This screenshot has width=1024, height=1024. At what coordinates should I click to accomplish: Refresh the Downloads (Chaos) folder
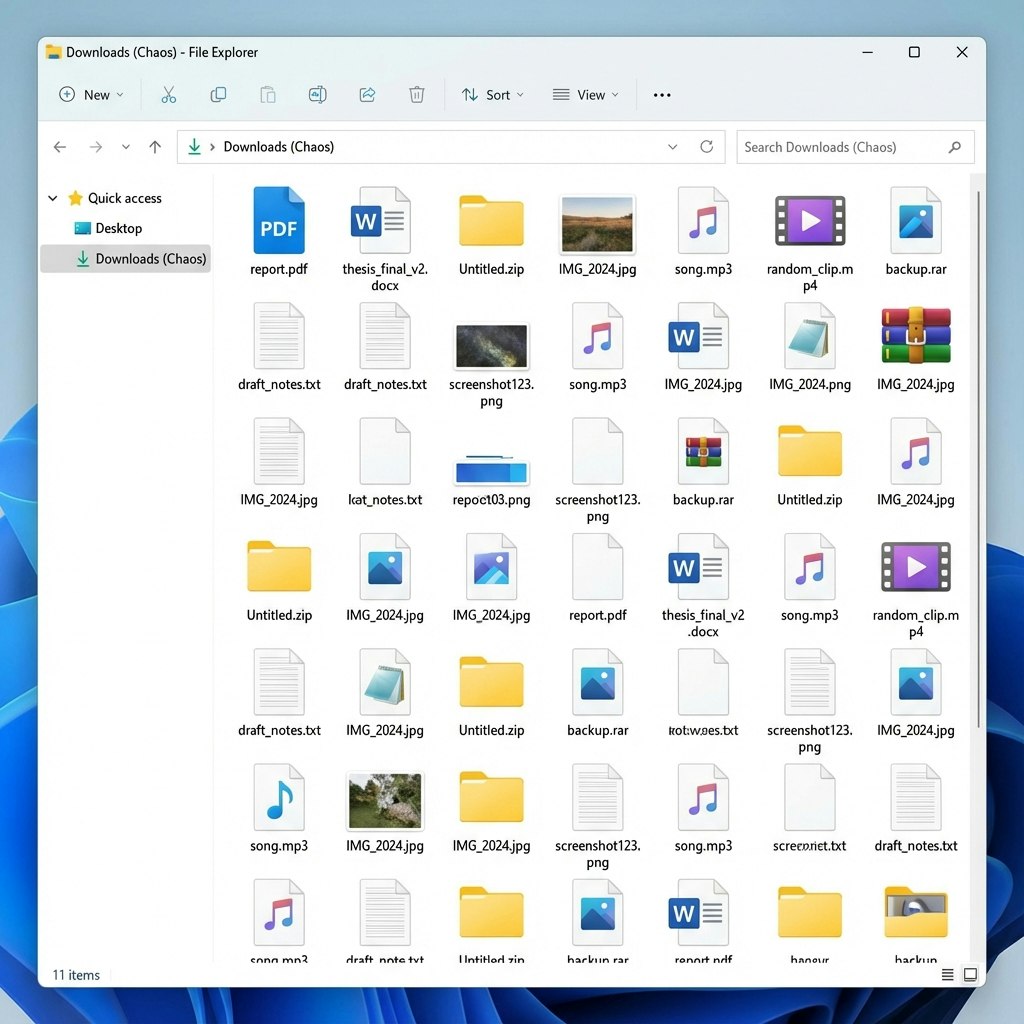[706, 147]
